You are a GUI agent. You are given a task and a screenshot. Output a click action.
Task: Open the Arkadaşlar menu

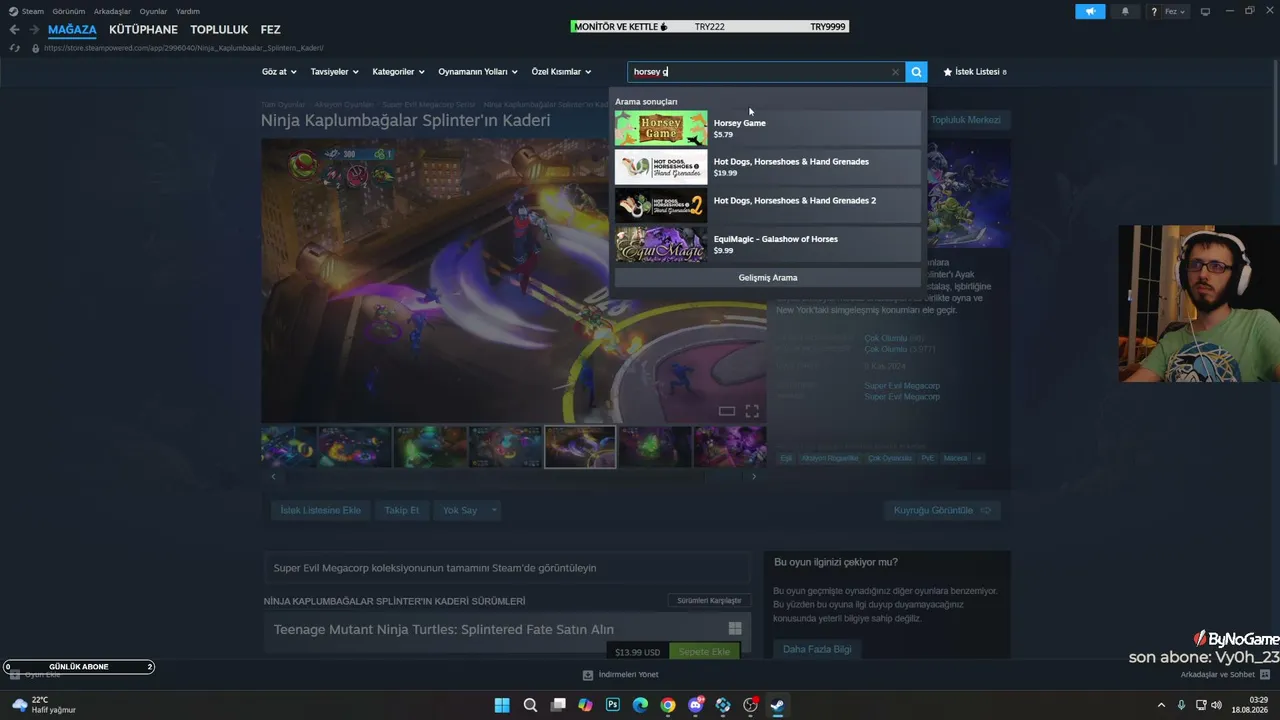coord(112,11)
